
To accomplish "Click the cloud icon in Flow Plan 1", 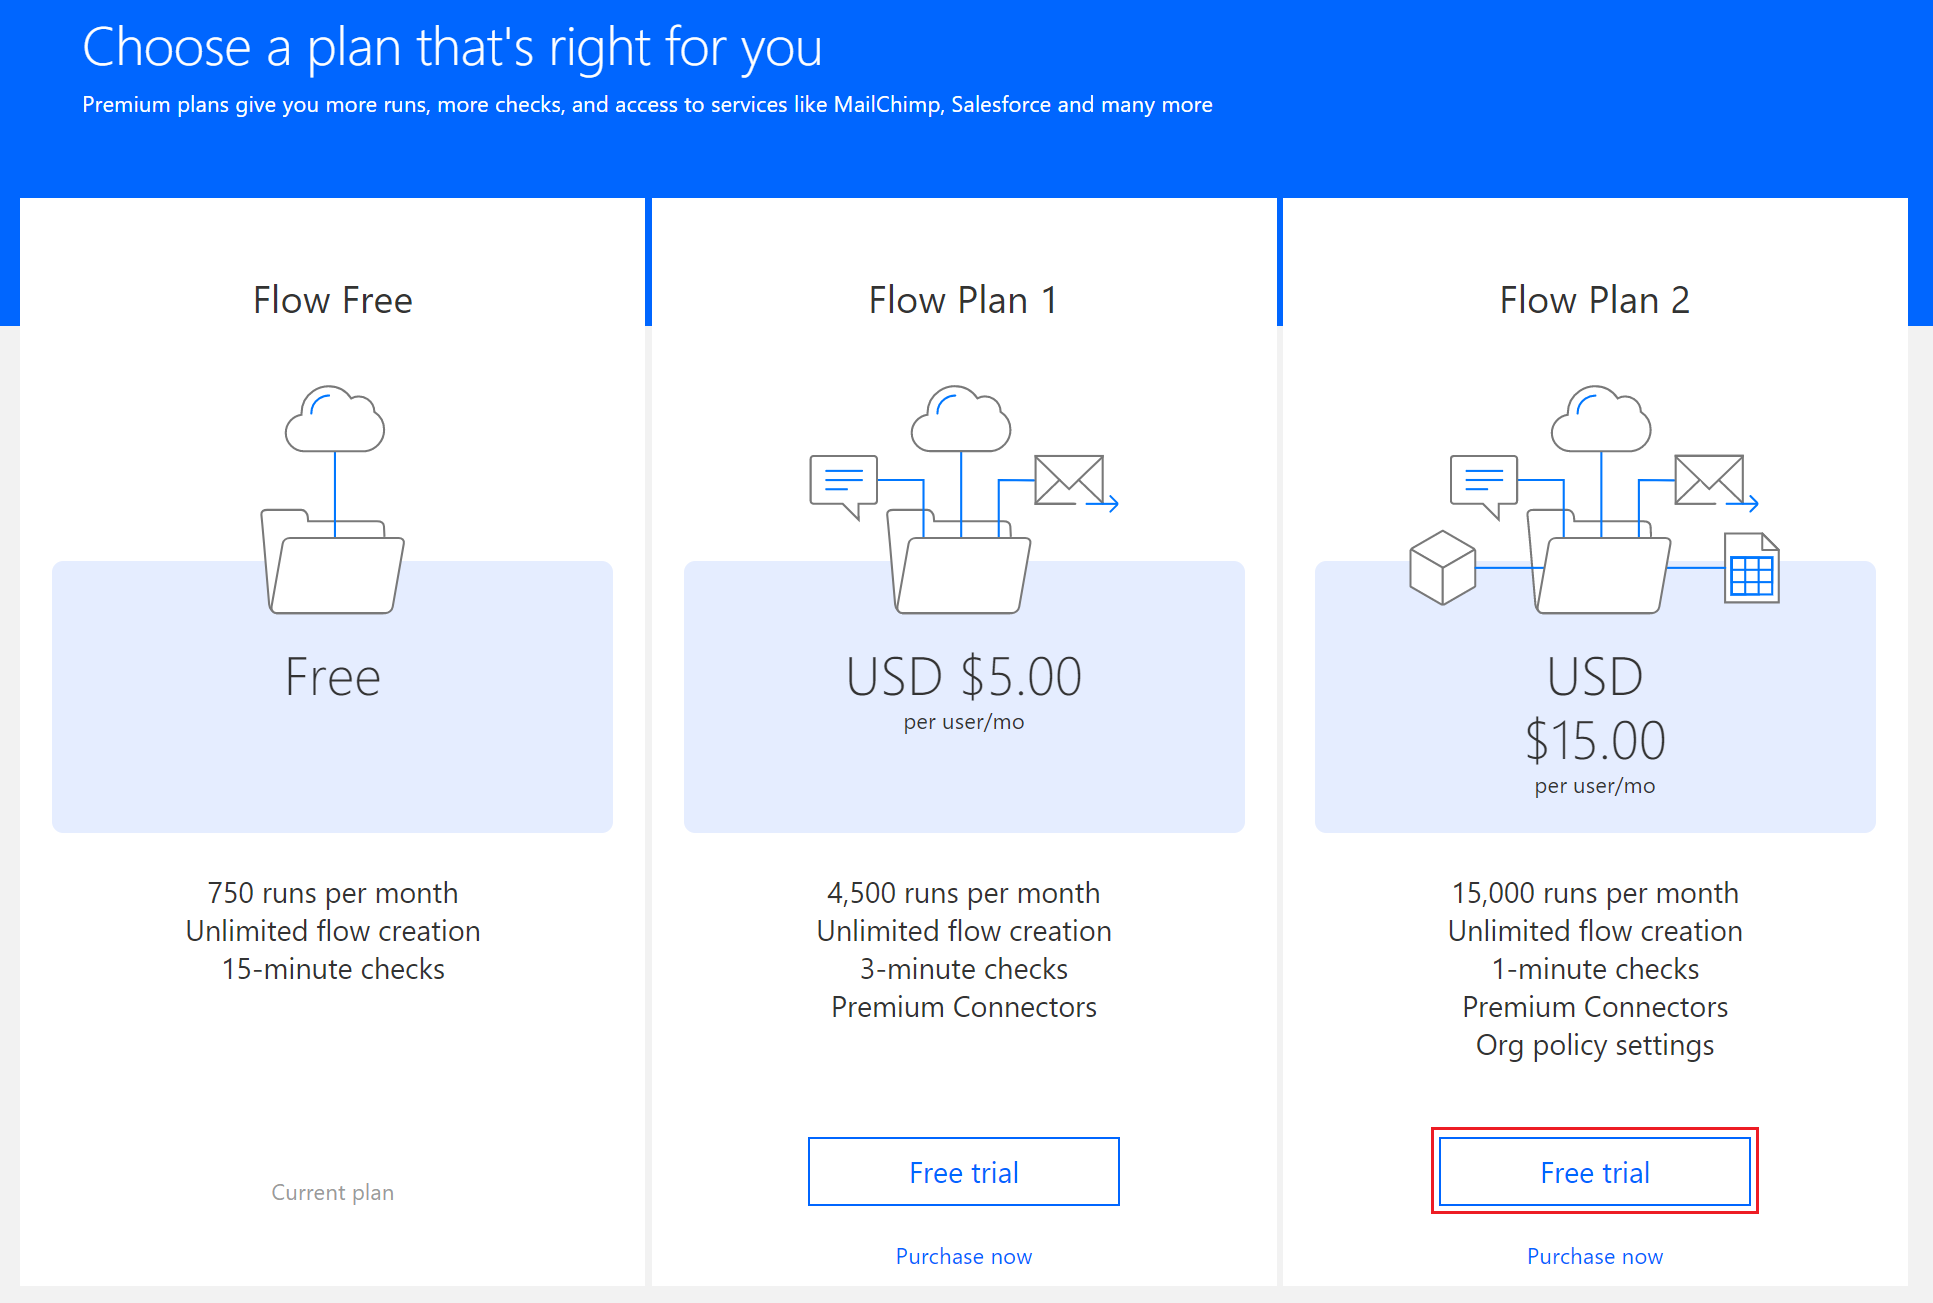I will point(961,420).
